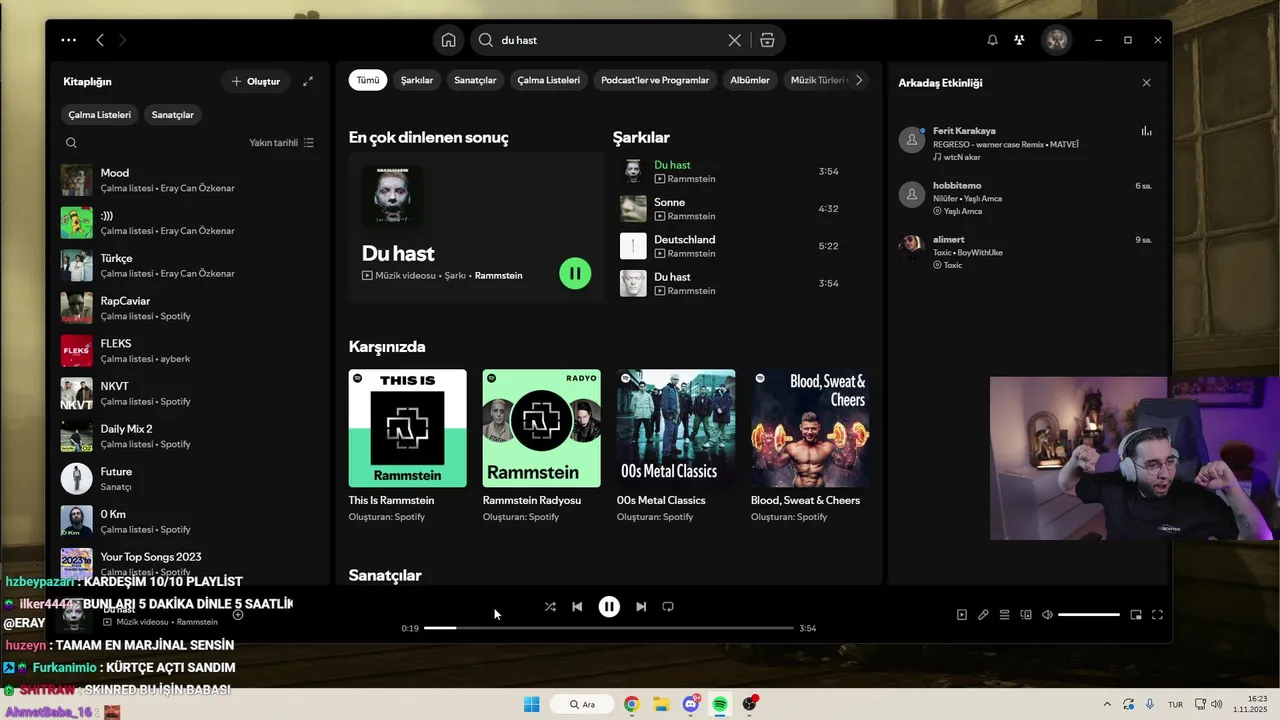The height and width of the screenshot is (720, 1280).
Task: Go back with the left arrow
Action: [100, 40]
